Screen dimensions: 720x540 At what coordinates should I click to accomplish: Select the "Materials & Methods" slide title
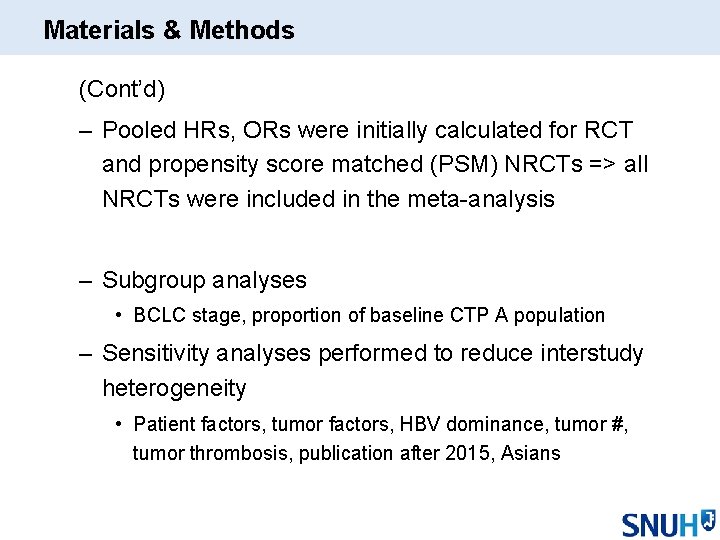169,30
